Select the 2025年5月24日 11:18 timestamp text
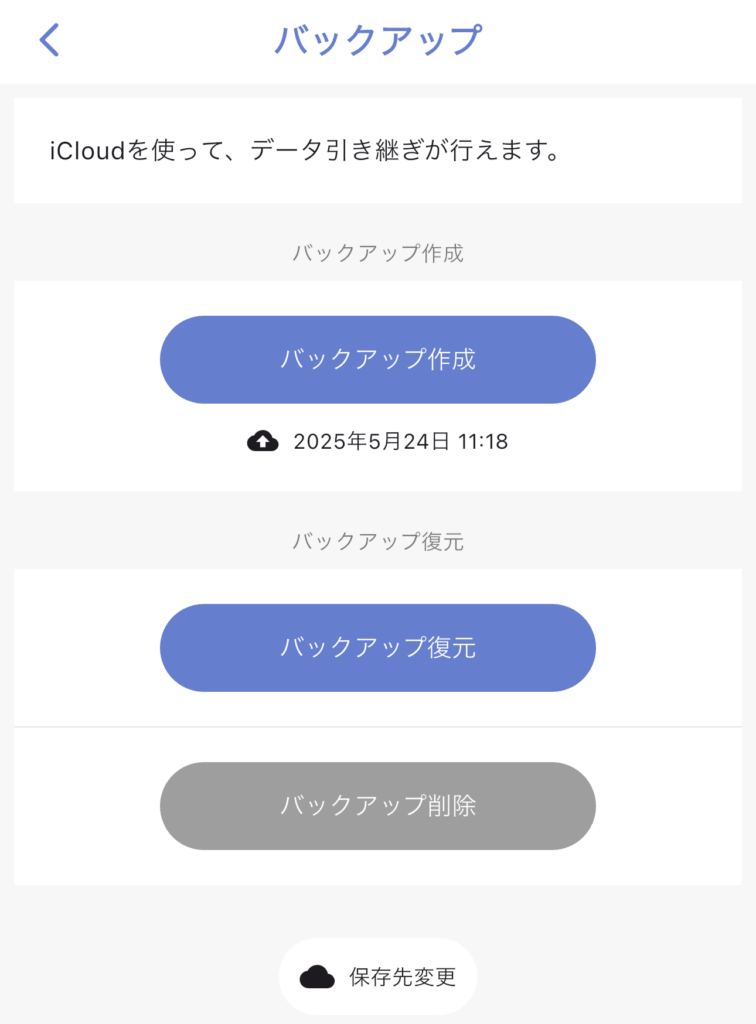Viewport: 756px width, 1024px height. 400,441
